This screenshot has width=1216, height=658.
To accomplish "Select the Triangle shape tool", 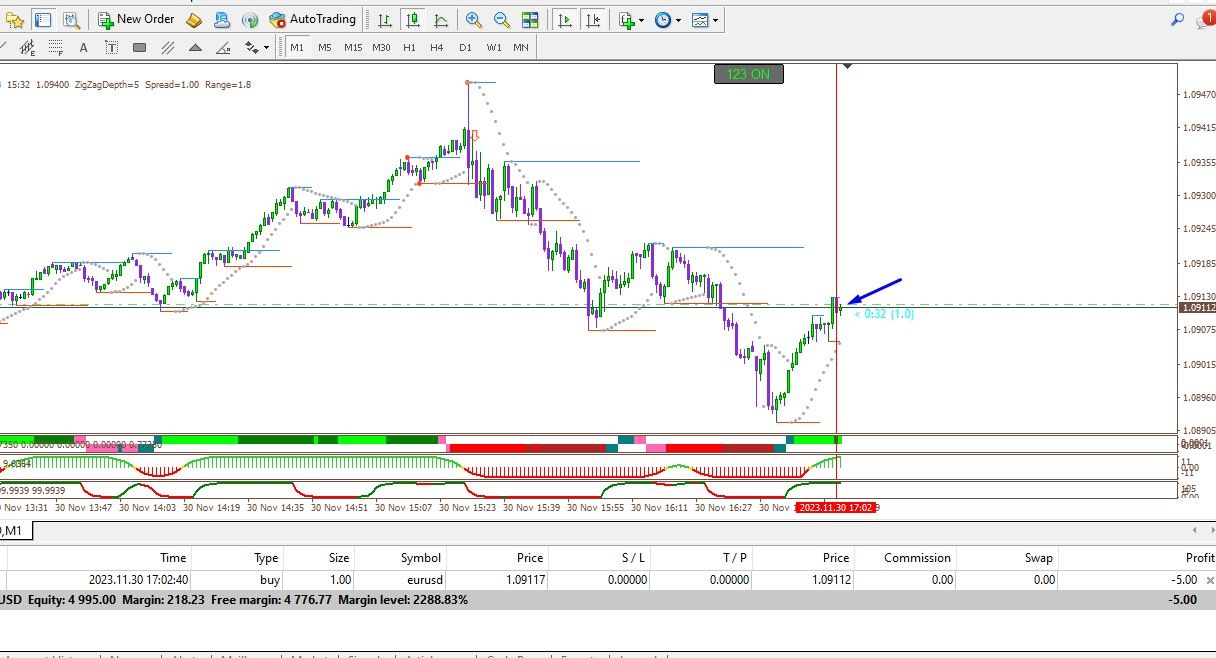I will click(x=196, y=47).
